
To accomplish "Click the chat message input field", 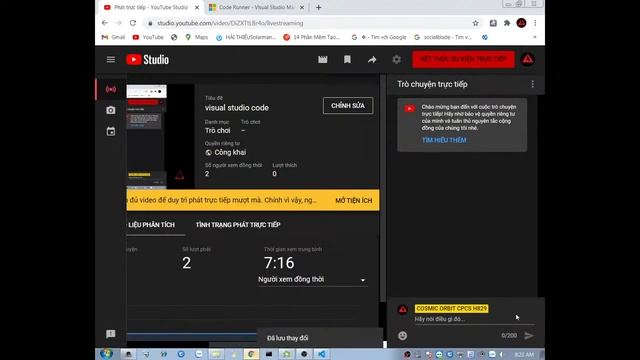I will [473, 319].
